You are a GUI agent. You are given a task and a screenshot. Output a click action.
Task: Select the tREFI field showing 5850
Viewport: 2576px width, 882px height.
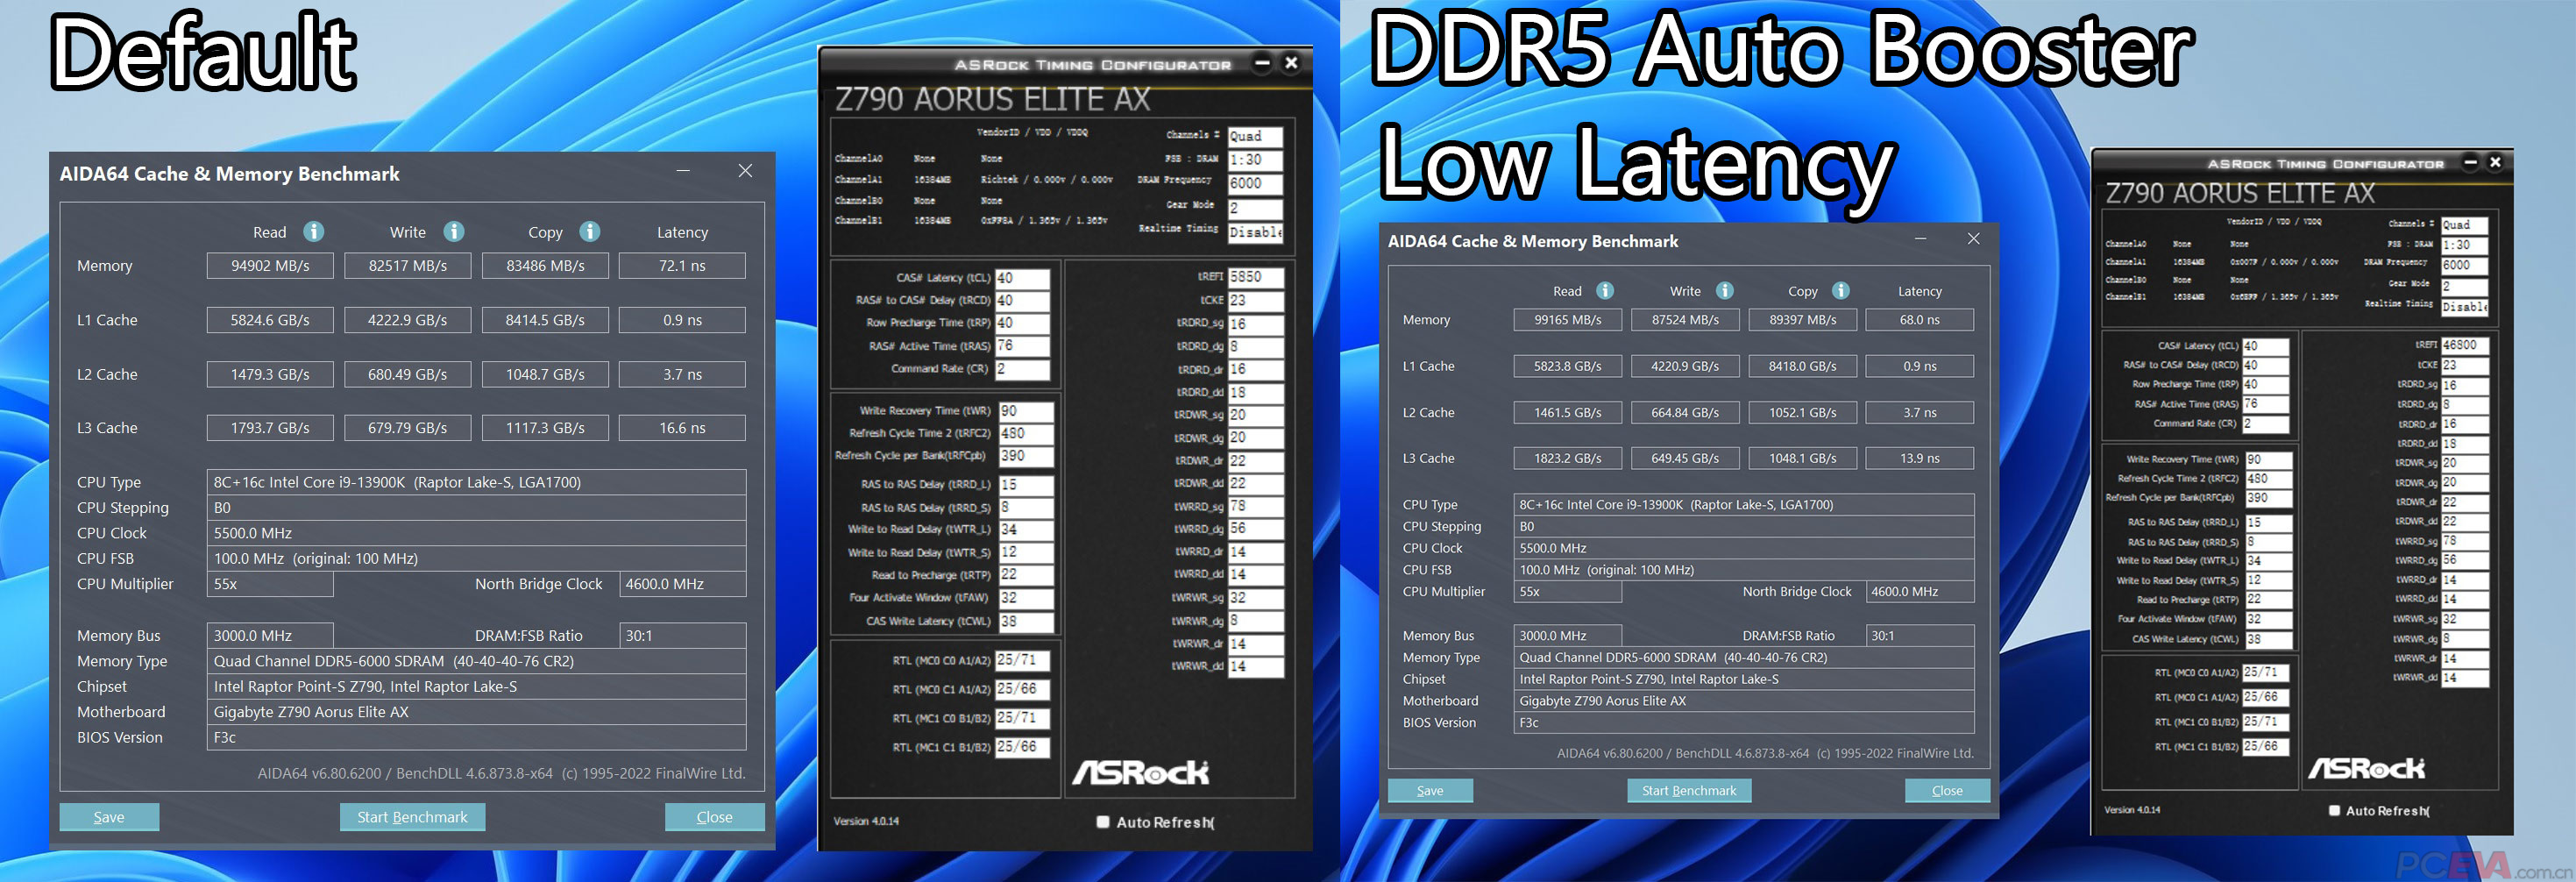(x=1255, y=277)
